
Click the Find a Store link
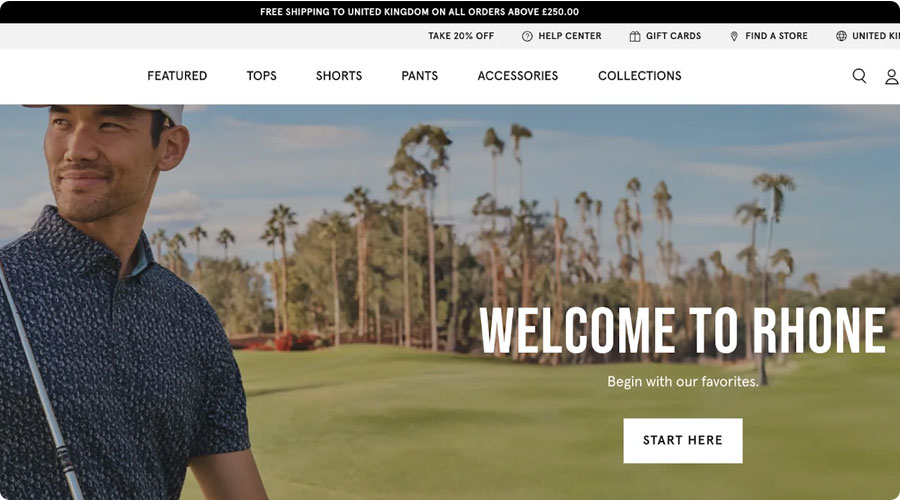(776, 36)
